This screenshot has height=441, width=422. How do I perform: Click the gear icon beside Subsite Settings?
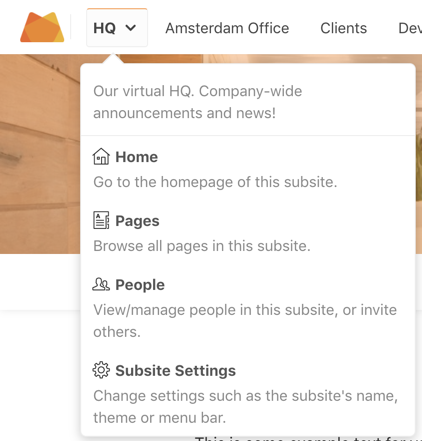click(101, 370)
